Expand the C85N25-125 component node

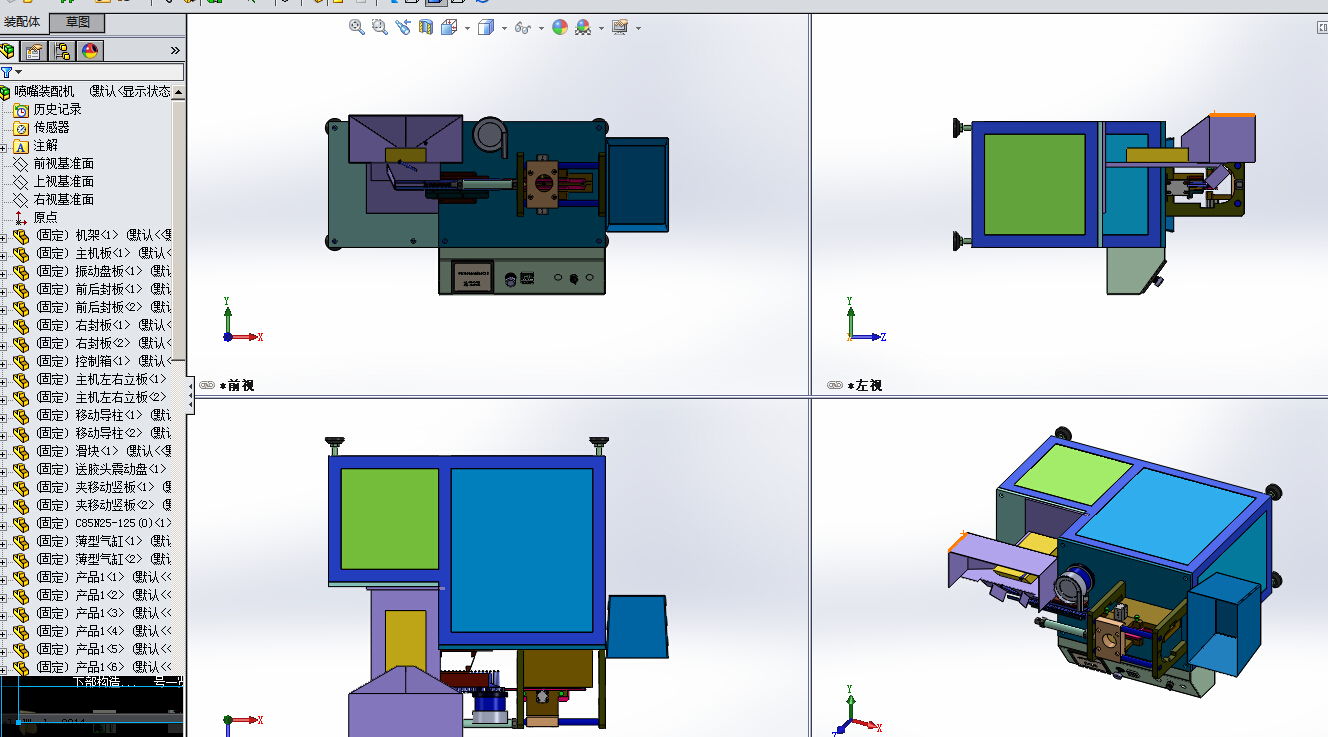(3, 525)
